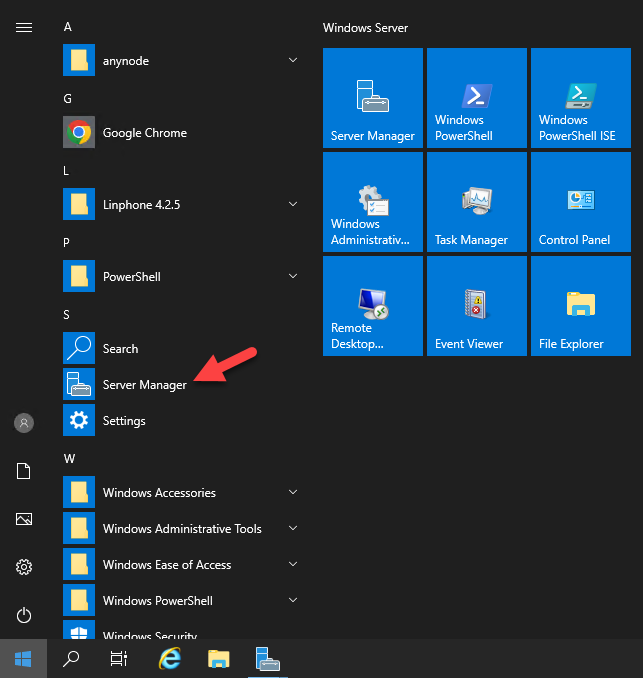Expand the anynode folder chevron
Image resolution: width=643 pixels, height=678 pixels.
click(x=293, y=60)
